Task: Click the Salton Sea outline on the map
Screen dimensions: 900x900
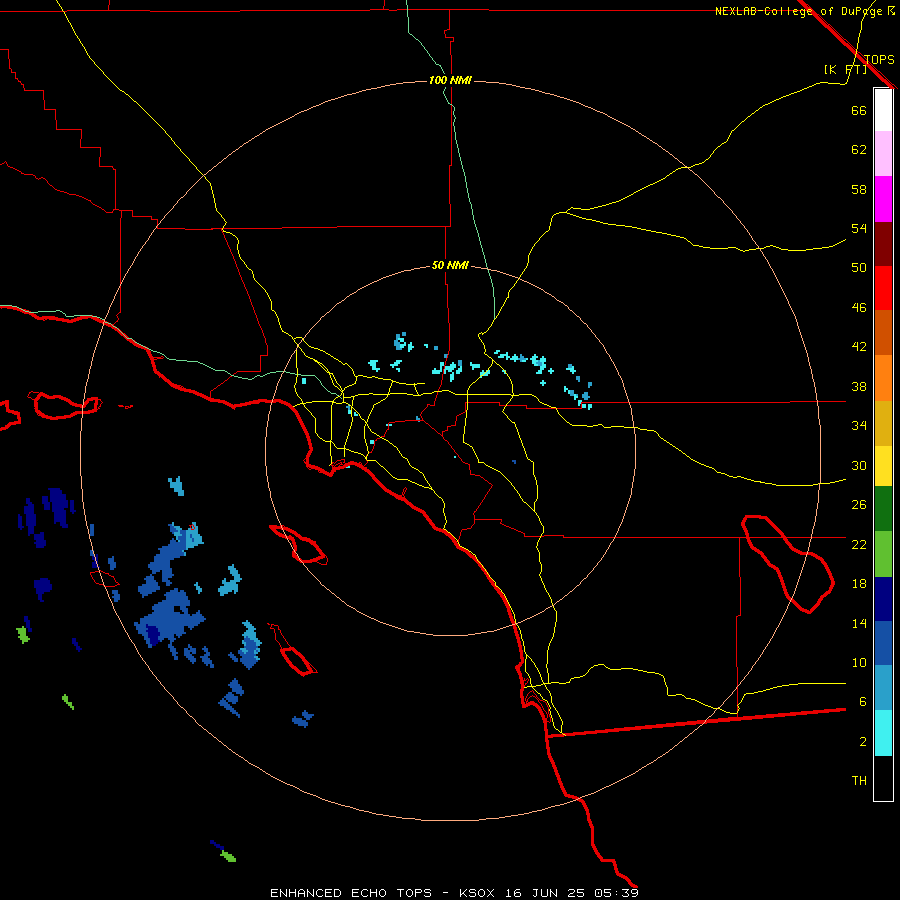Action: click(x=788, y=564)
